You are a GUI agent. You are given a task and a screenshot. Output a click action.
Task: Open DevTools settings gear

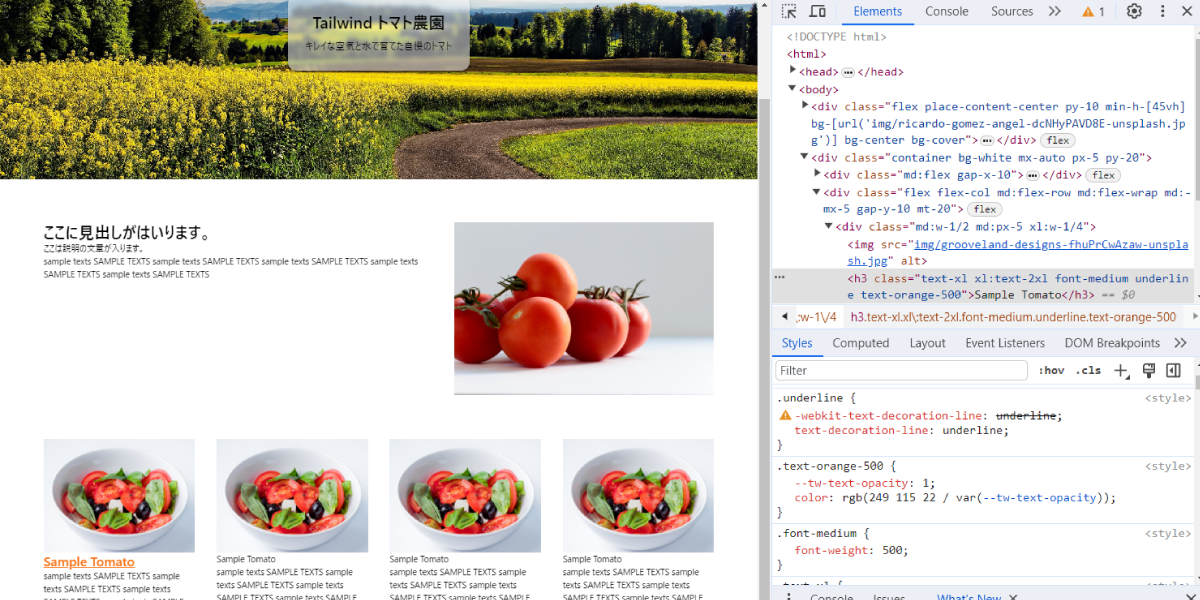point(1134,12)
